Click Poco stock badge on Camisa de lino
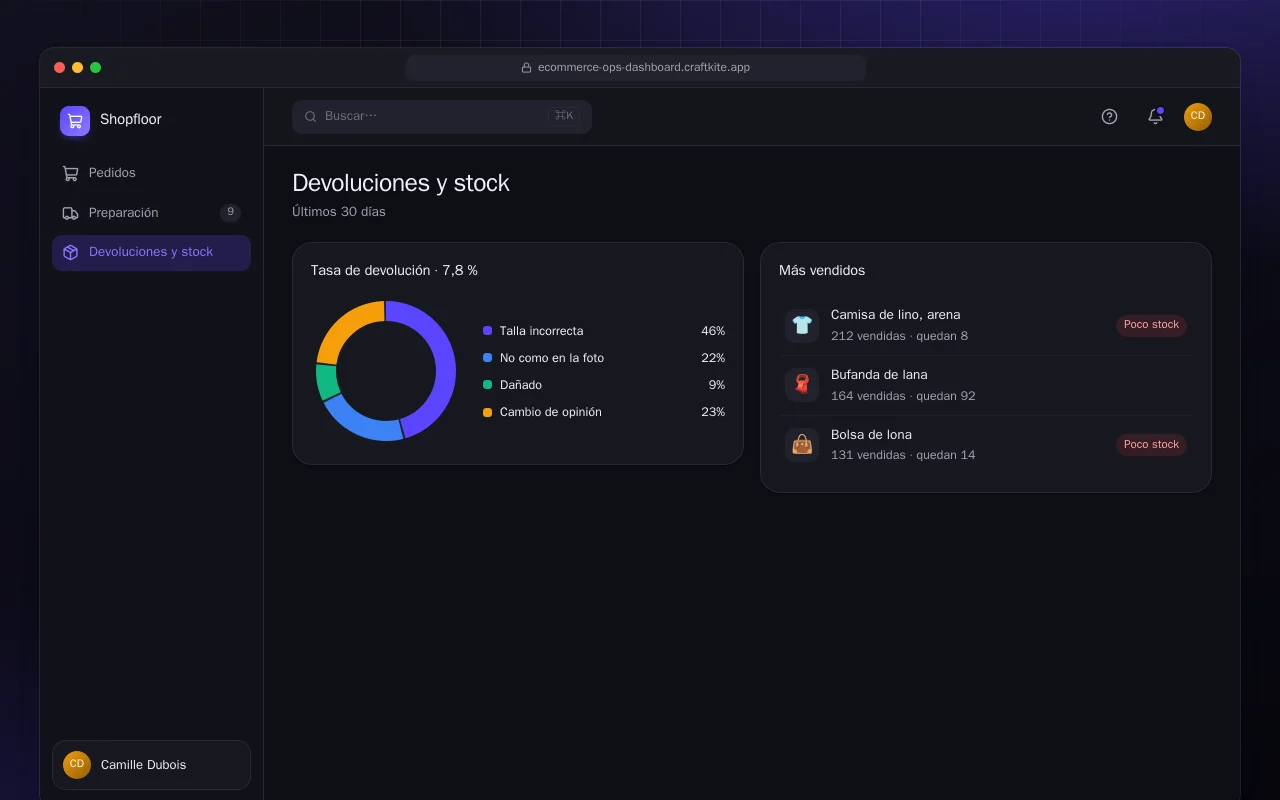Screen dimensions: 1280x800 (1151, 325)
